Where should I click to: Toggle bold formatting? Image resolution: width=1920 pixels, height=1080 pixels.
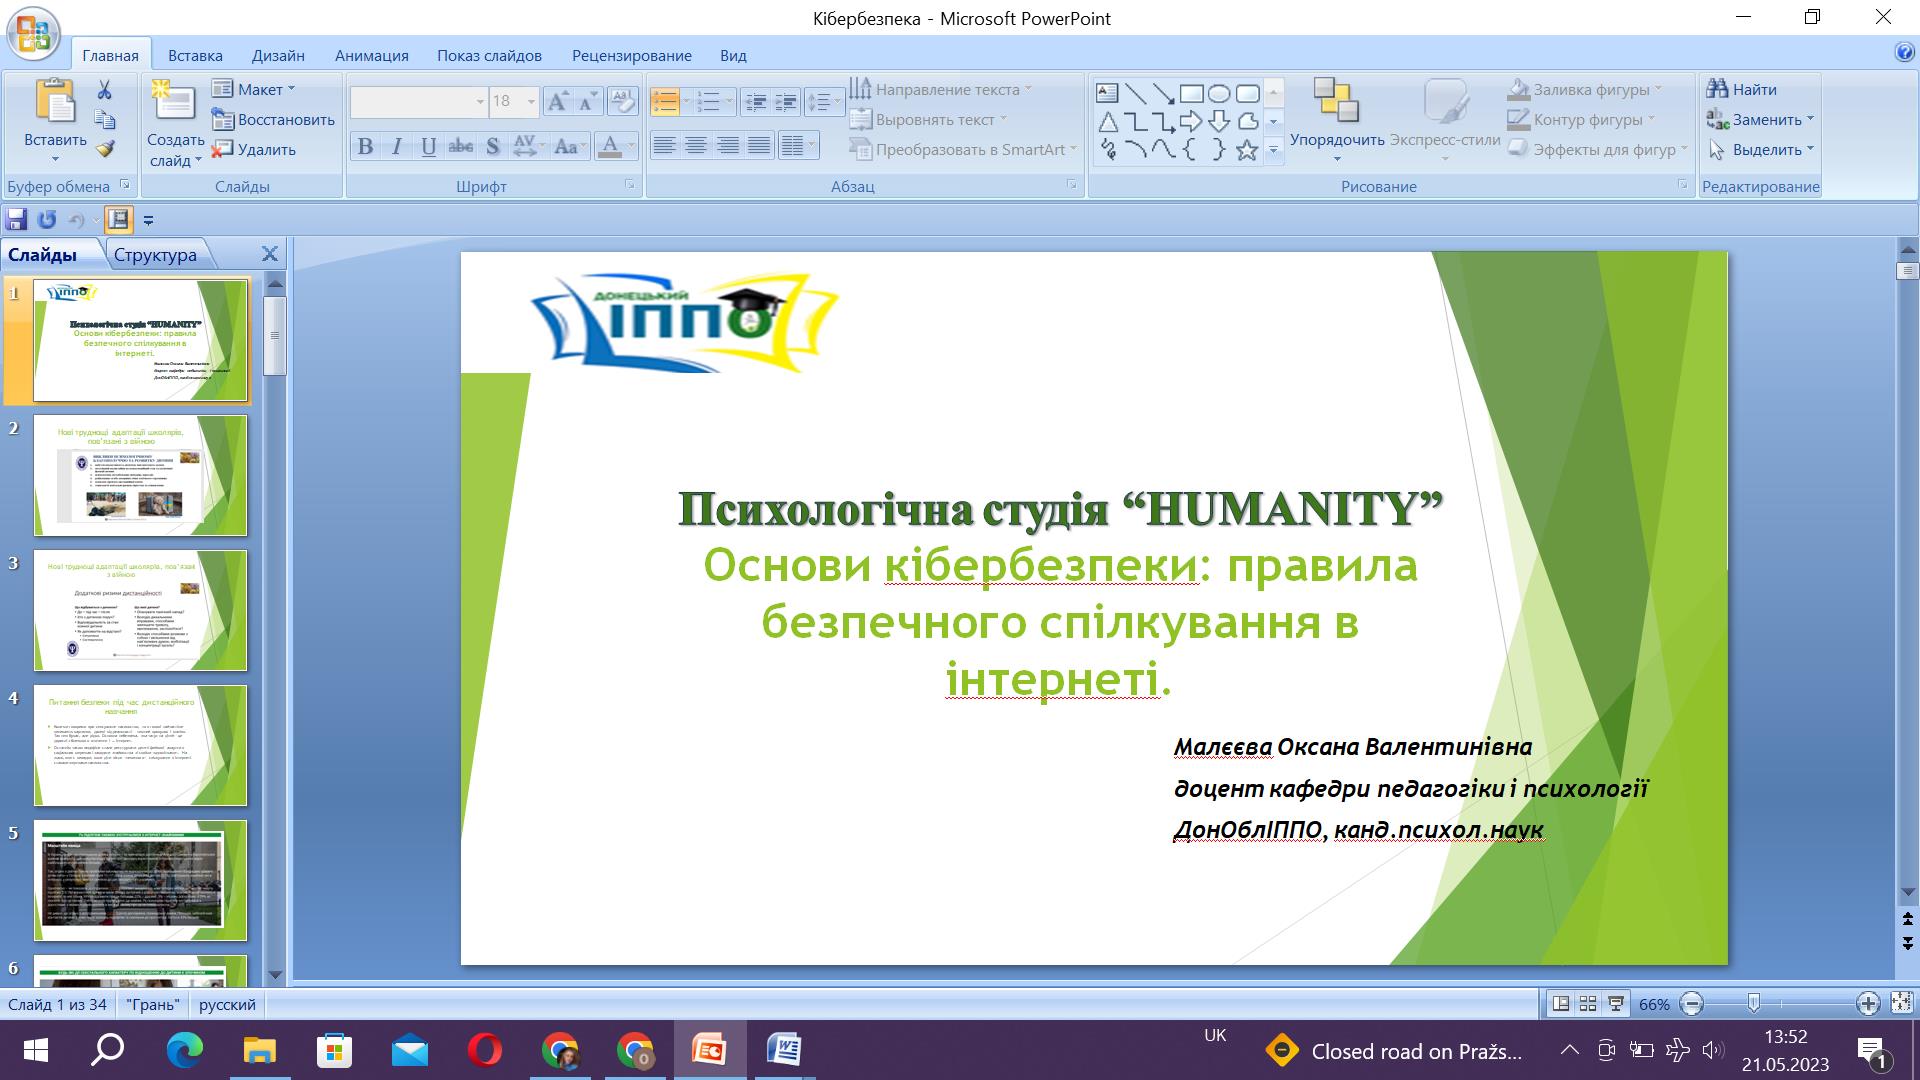365,147
